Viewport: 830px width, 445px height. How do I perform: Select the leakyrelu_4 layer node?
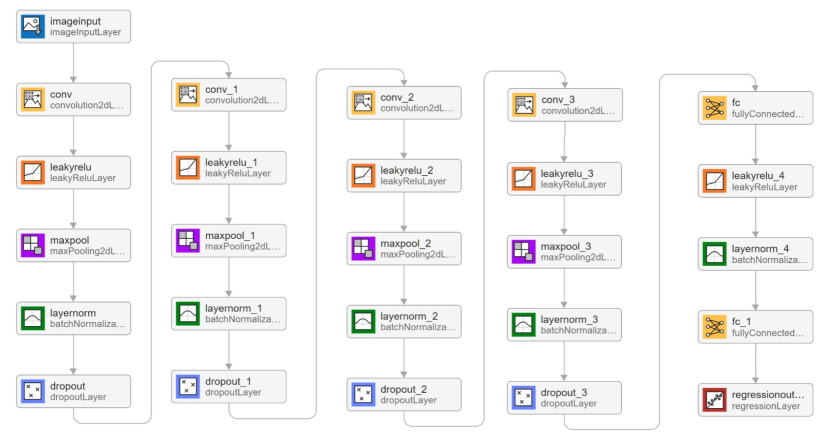pos(754,181)
